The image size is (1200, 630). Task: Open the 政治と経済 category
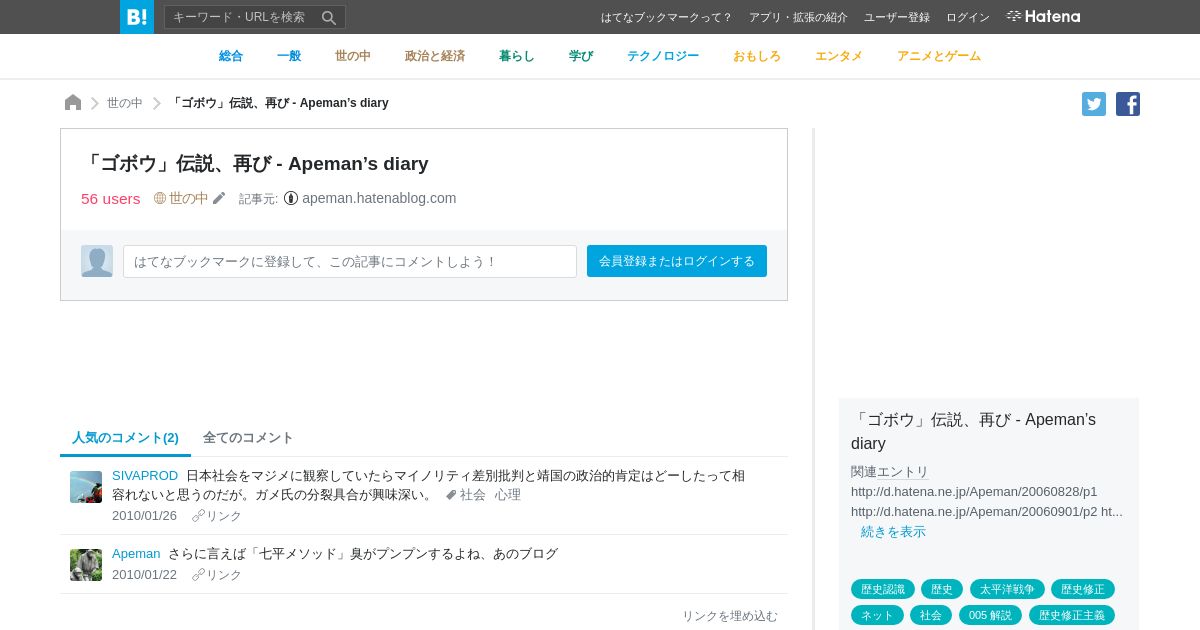435,56
